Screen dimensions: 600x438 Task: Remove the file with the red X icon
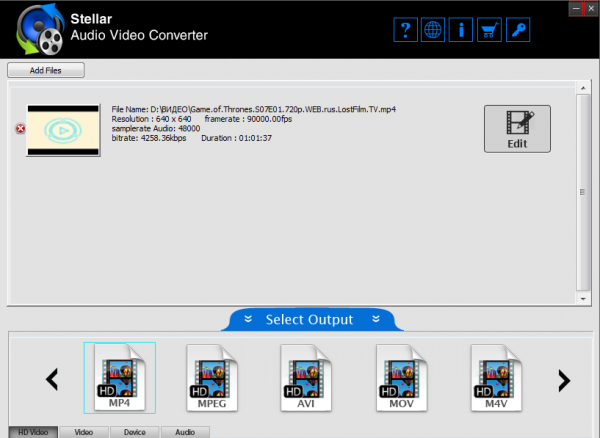(x=20, y=129)
